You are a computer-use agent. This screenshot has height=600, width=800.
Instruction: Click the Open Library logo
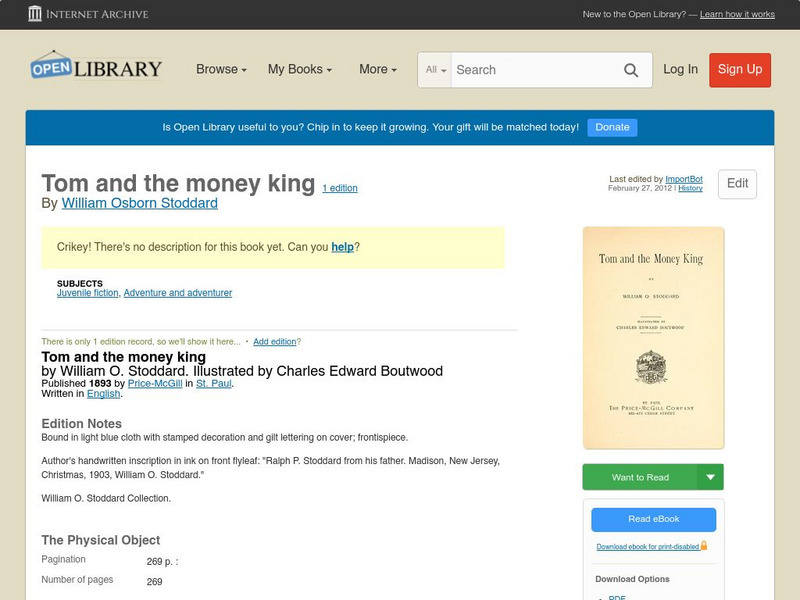pos(96,69)
